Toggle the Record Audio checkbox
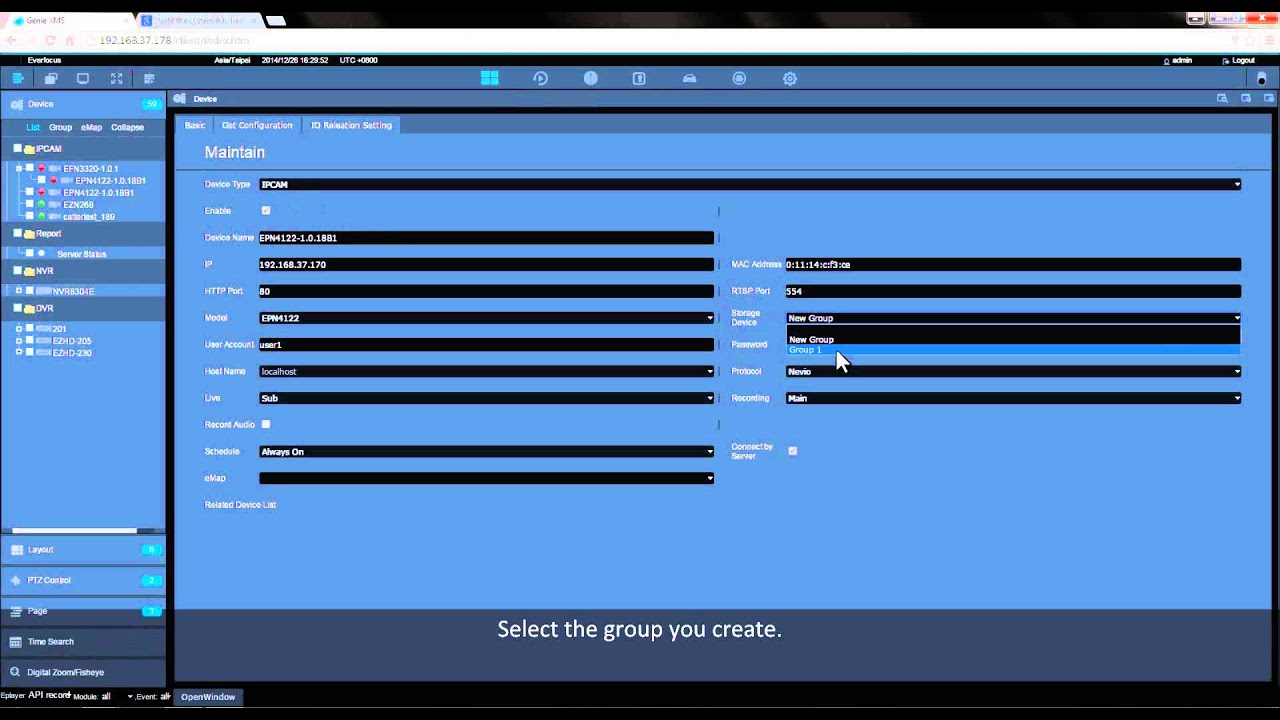Image resolution: width=1280 pixels, height=720 pixels. pyautogui.click(x=265, y=425)
